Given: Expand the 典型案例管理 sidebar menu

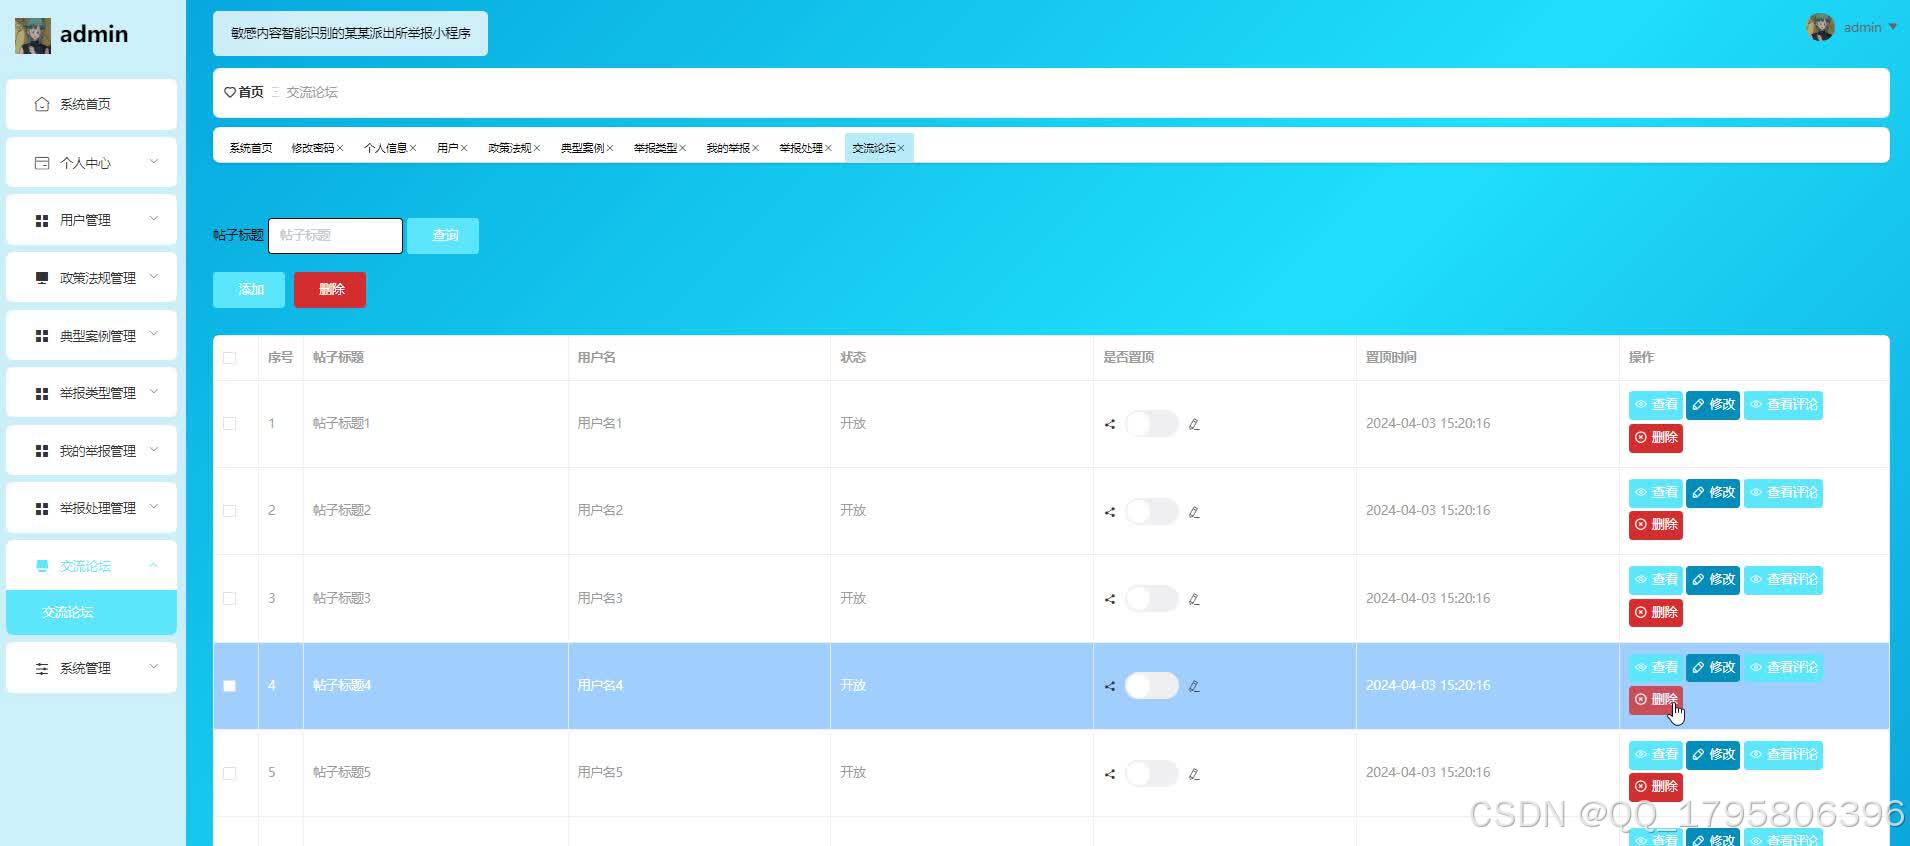Looking at the screenshot, I should coord(91,336).
